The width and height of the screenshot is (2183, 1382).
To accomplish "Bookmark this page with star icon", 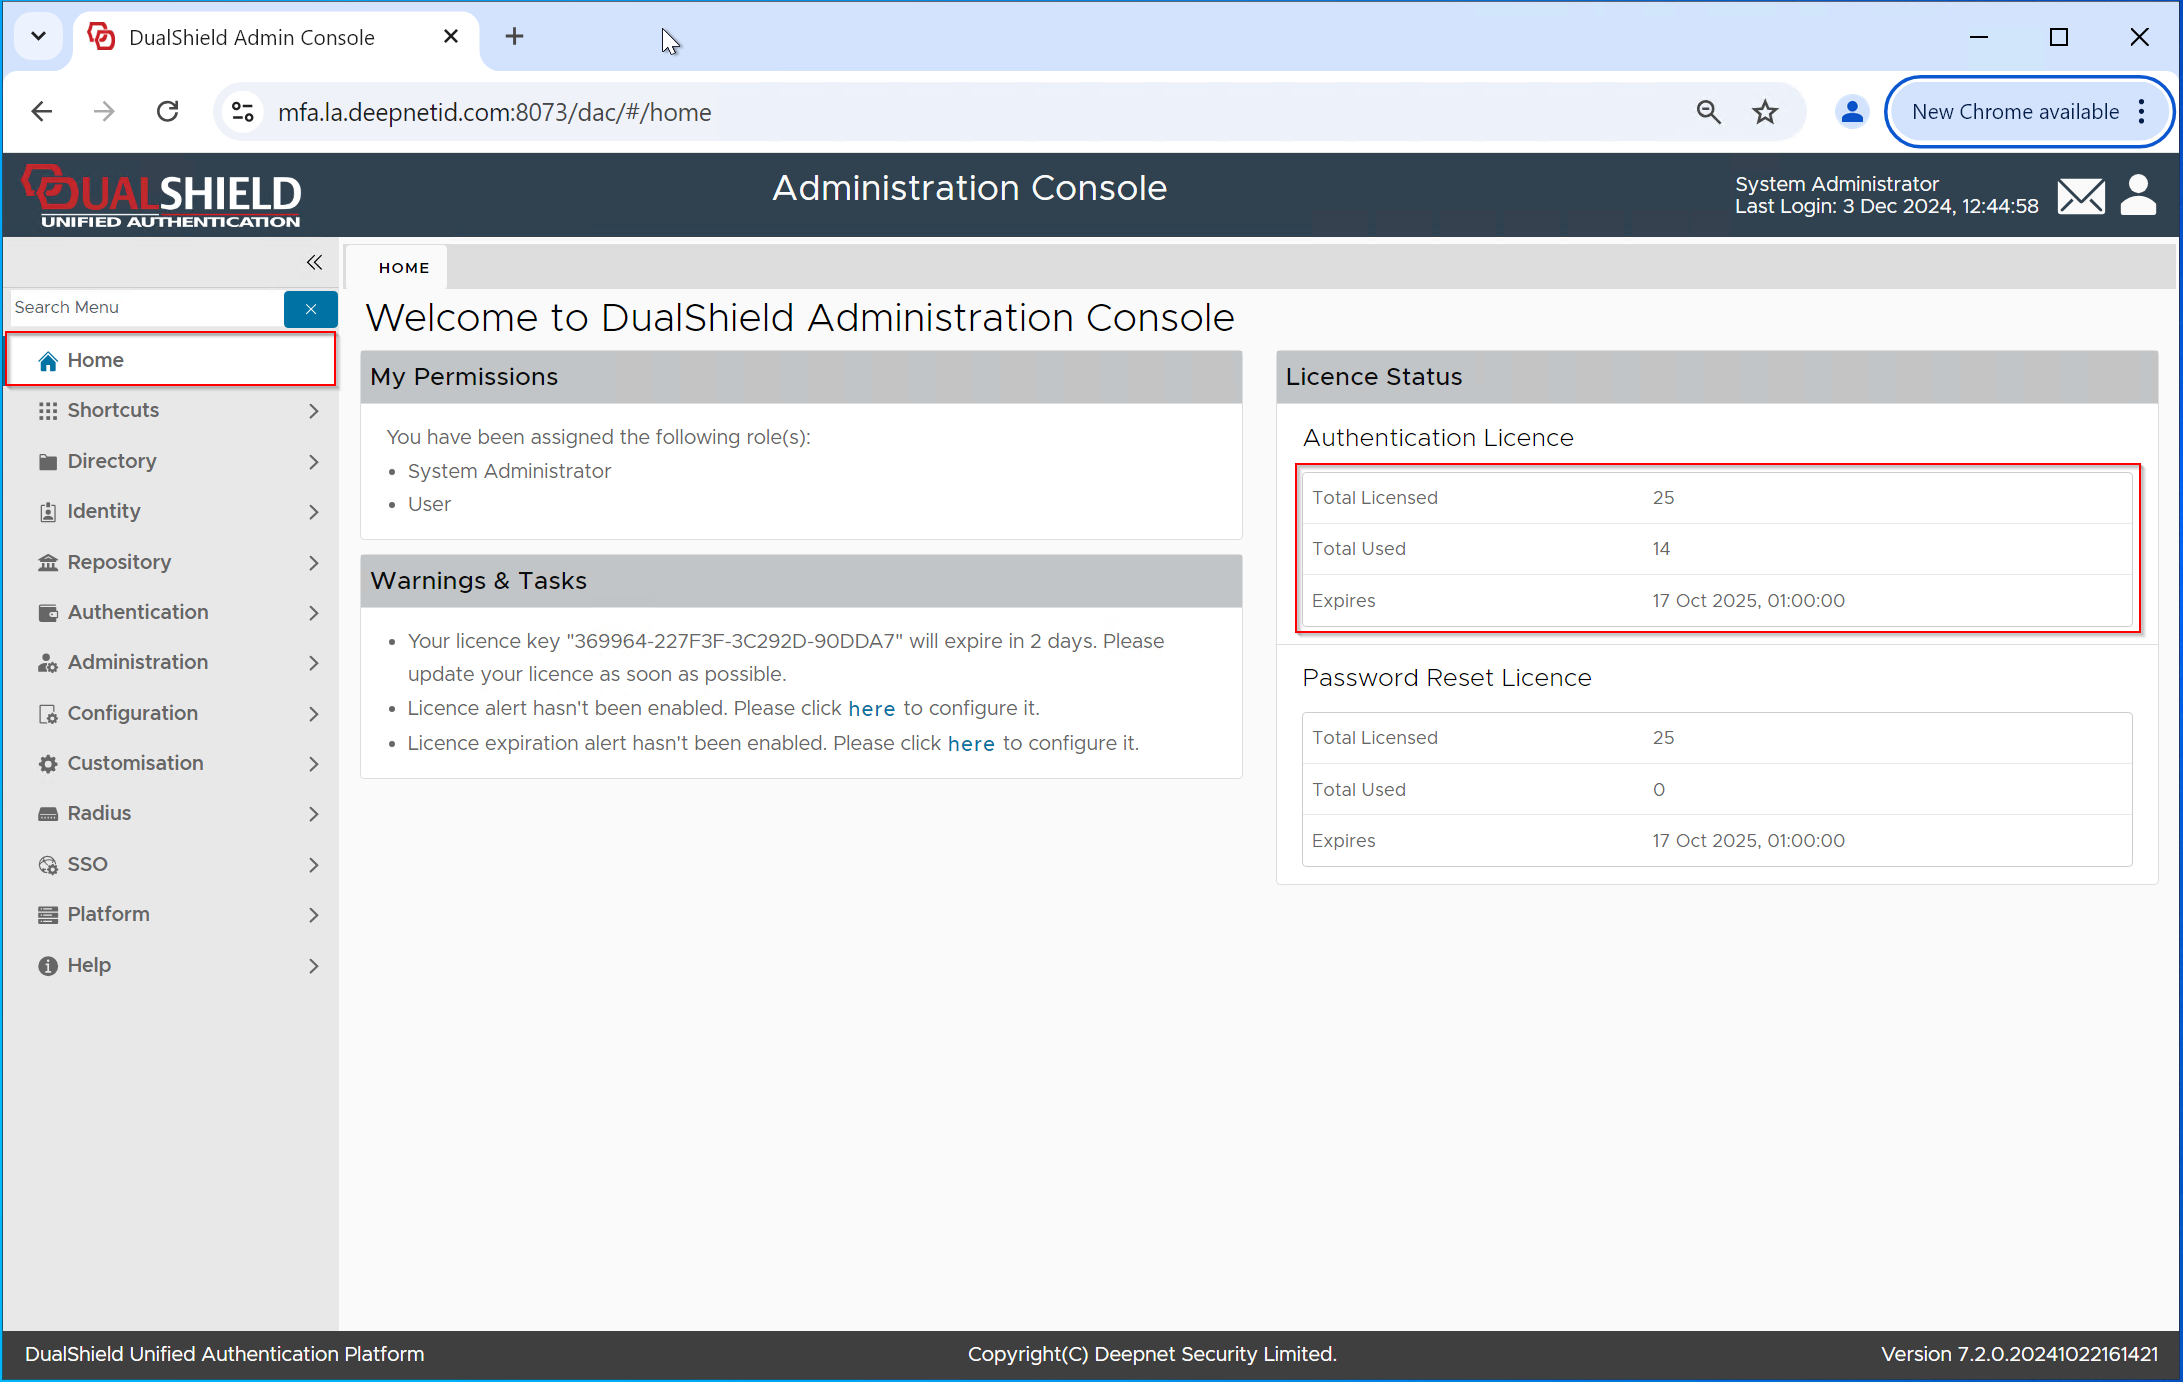I will (x=1765, y=112).
